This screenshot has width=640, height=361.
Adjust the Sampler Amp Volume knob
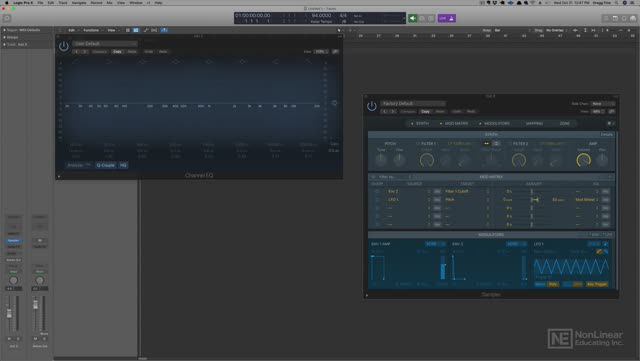(584, 160)
